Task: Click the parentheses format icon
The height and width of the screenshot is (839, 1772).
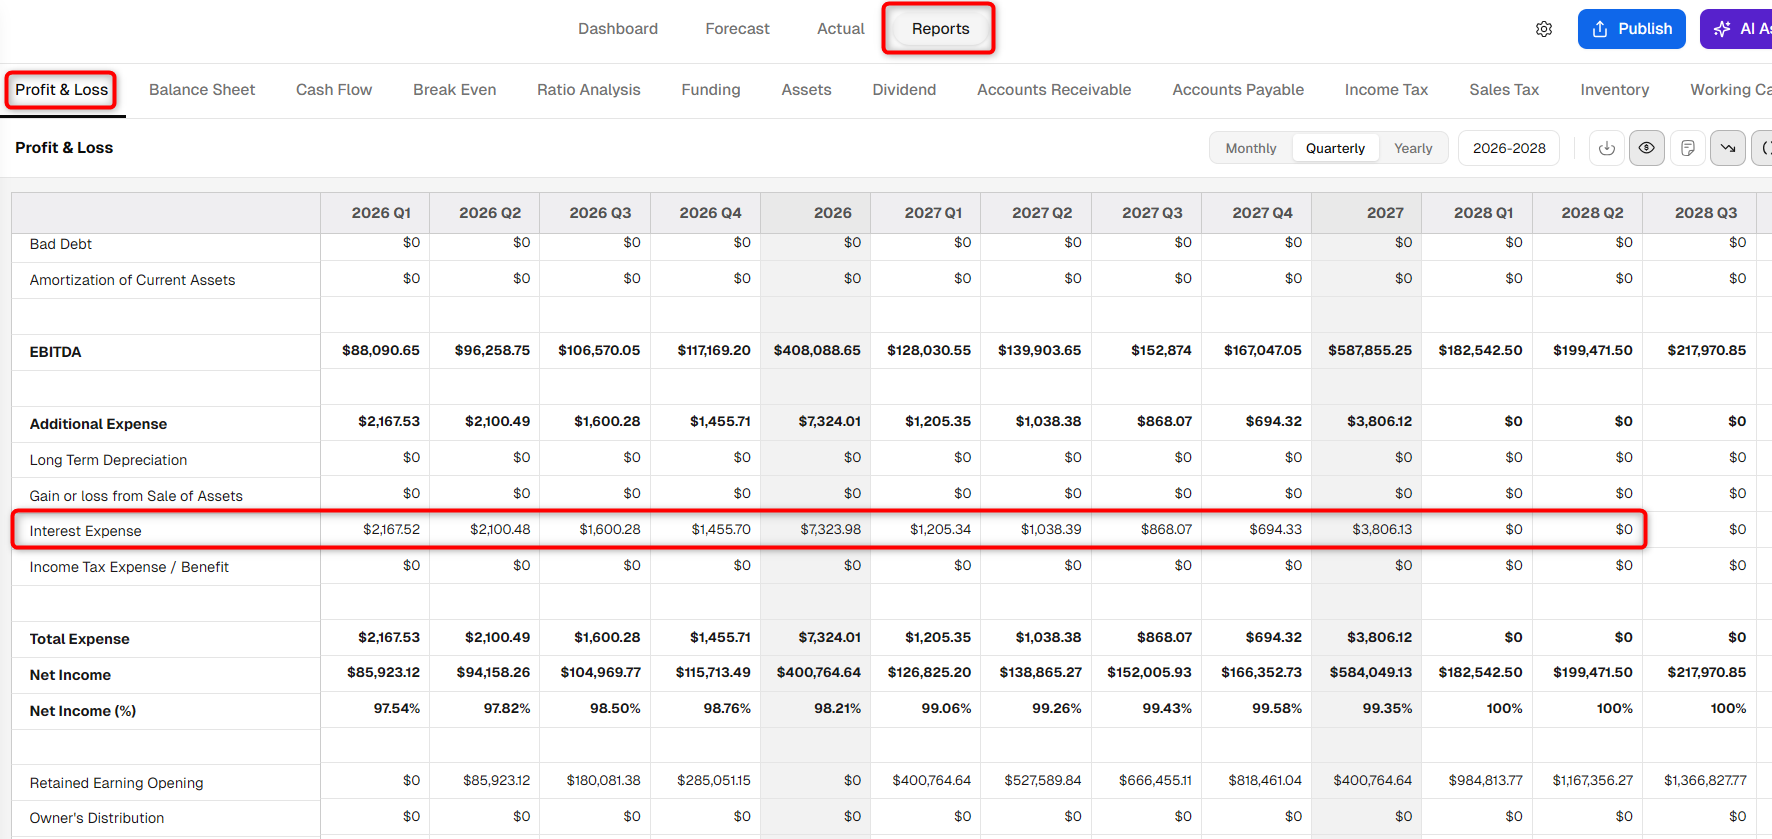Action: pos(1764,148)
